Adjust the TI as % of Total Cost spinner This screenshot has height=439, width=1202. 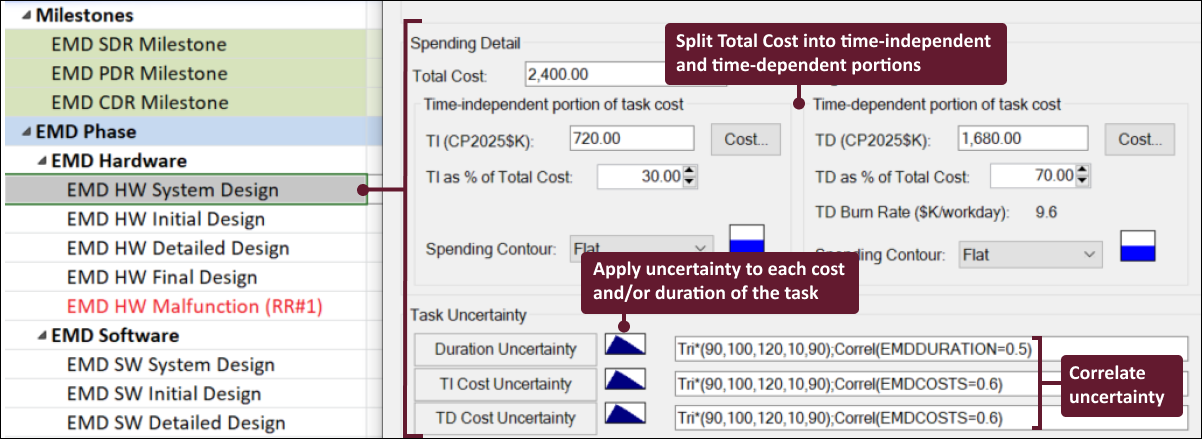[689, 177]
